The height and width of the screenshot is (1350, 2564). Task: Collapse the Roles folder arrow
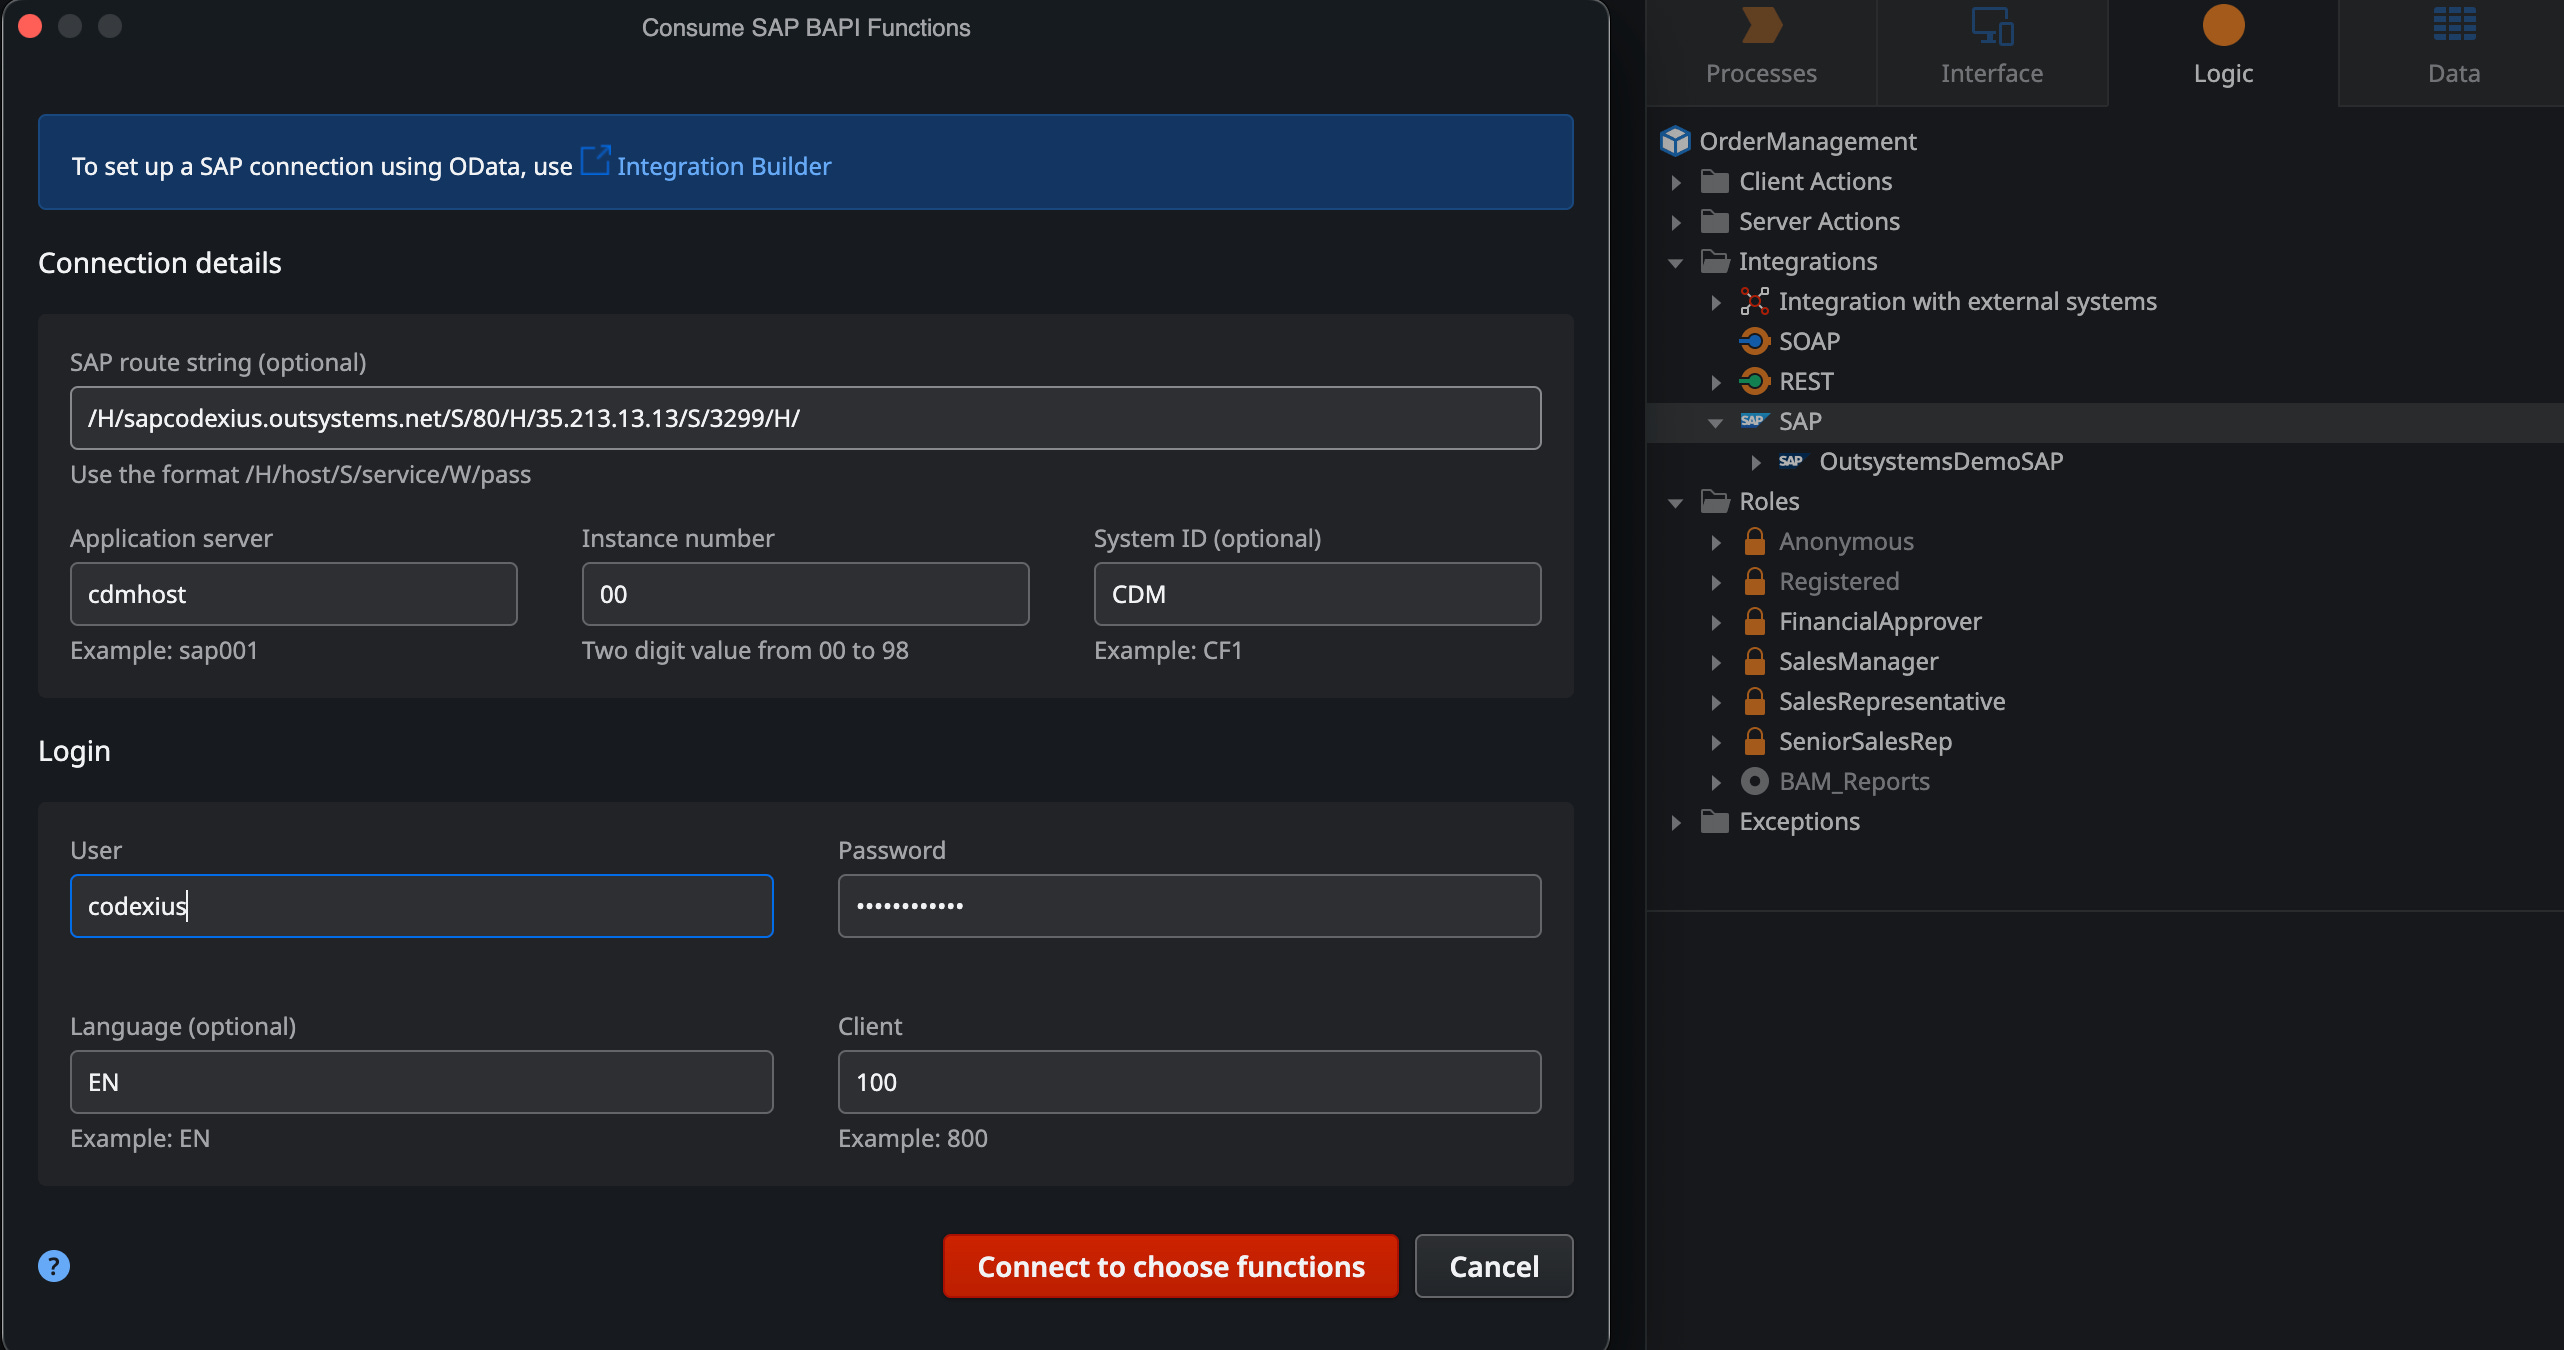pos(1676,502)
